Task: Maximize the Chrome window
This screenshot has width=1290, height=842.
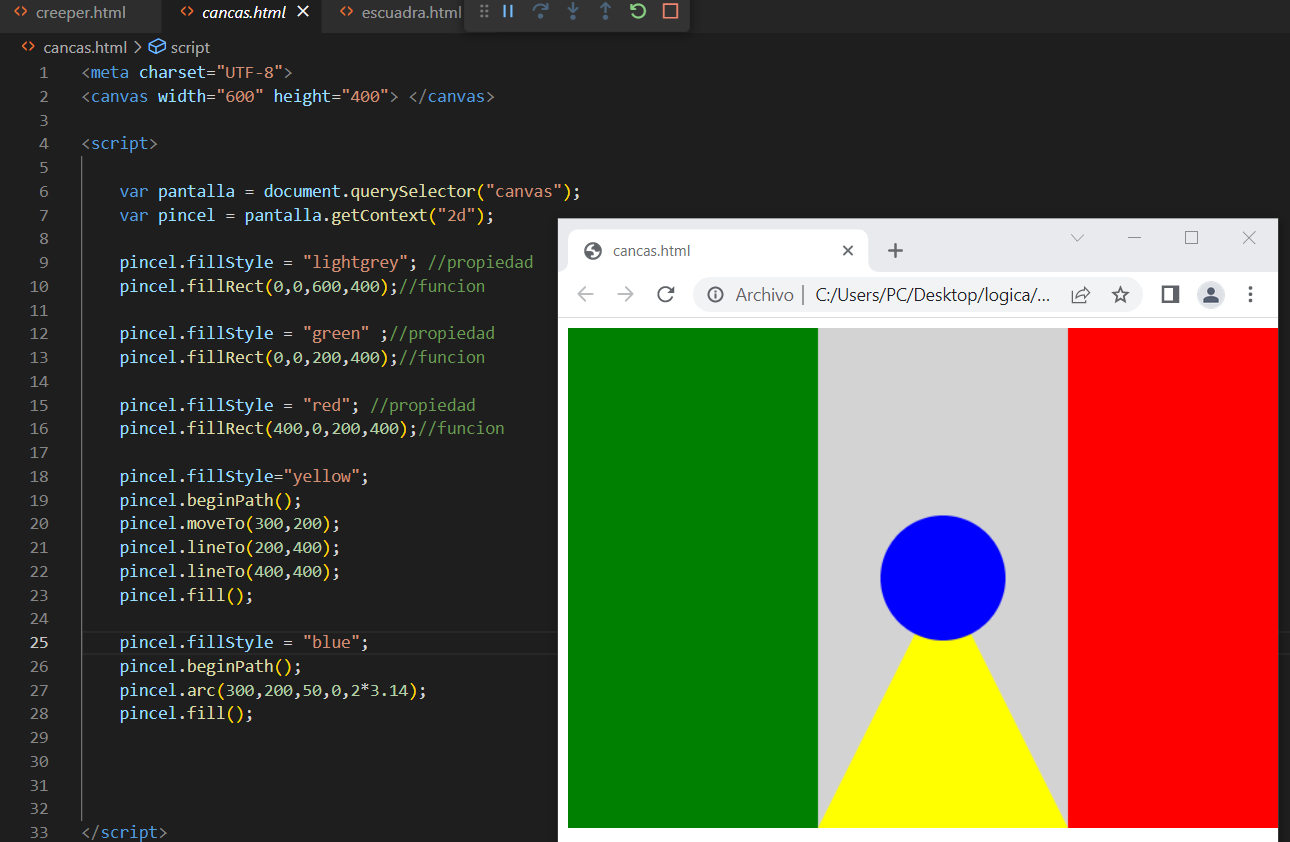Action: tap(1191, 238)
